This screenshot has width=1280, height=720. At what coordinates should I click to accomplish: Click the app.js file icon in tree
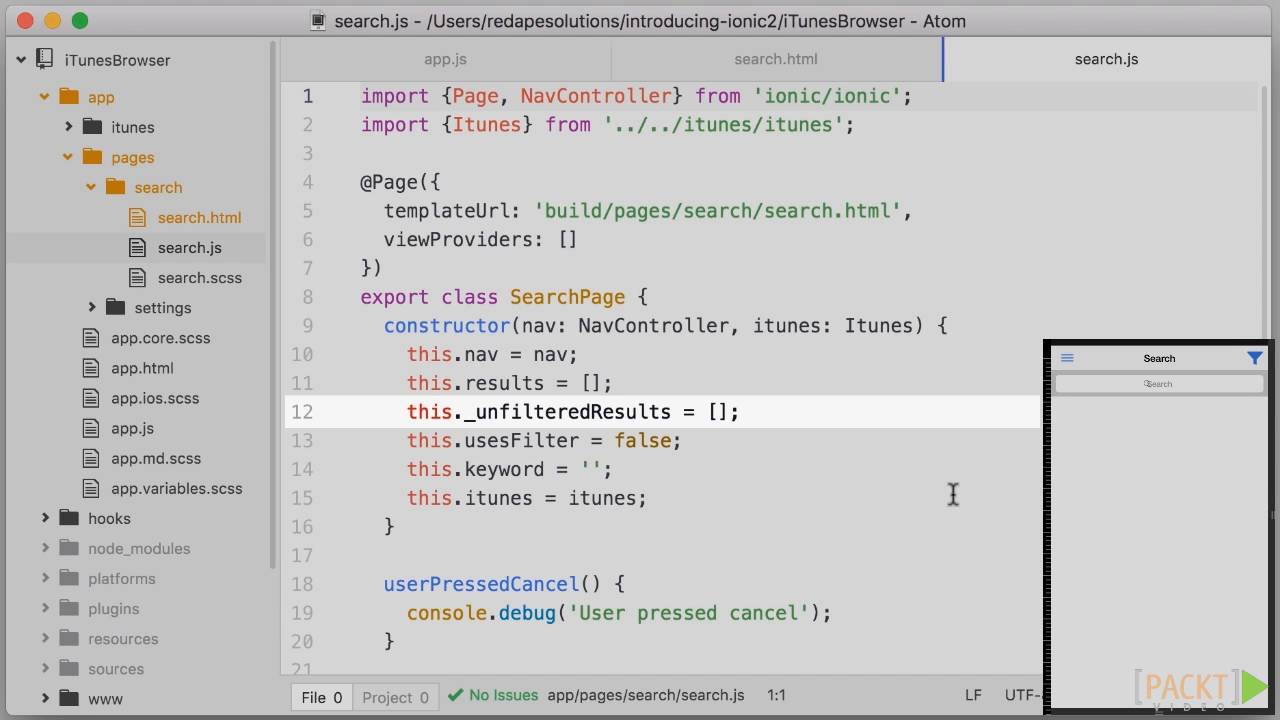92,427
